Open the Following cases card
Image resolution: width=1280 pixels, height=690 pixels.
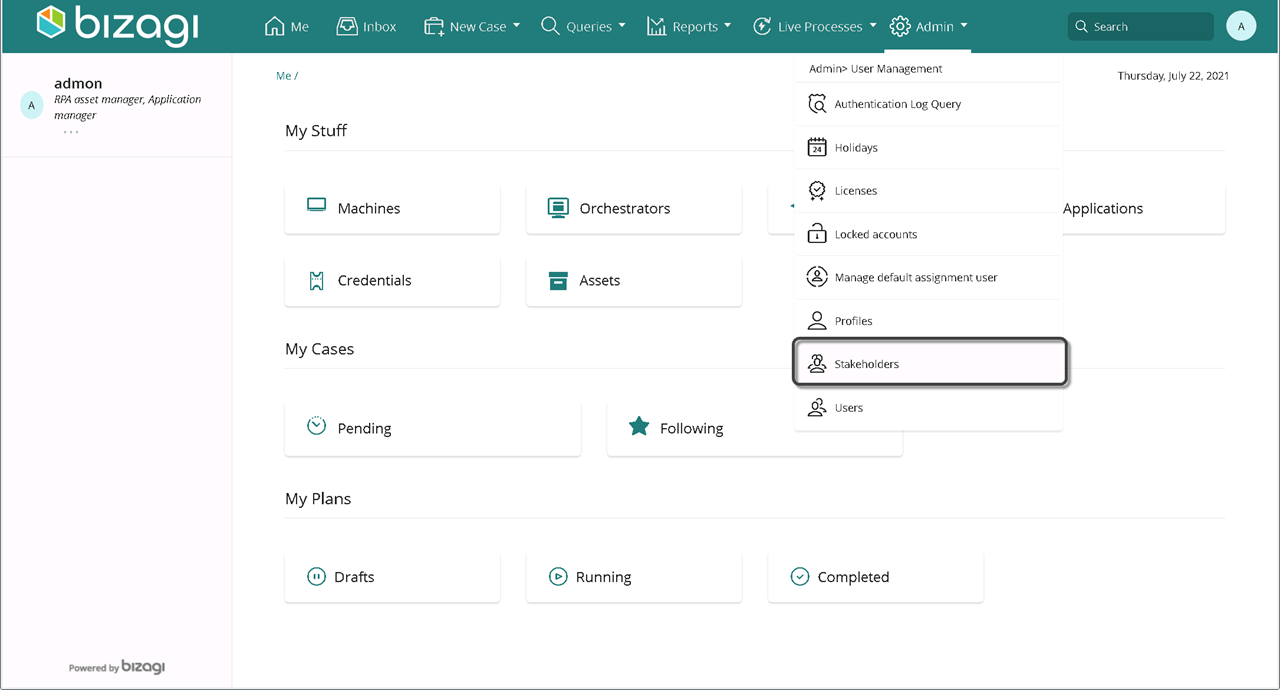click(x=755, y=428)
